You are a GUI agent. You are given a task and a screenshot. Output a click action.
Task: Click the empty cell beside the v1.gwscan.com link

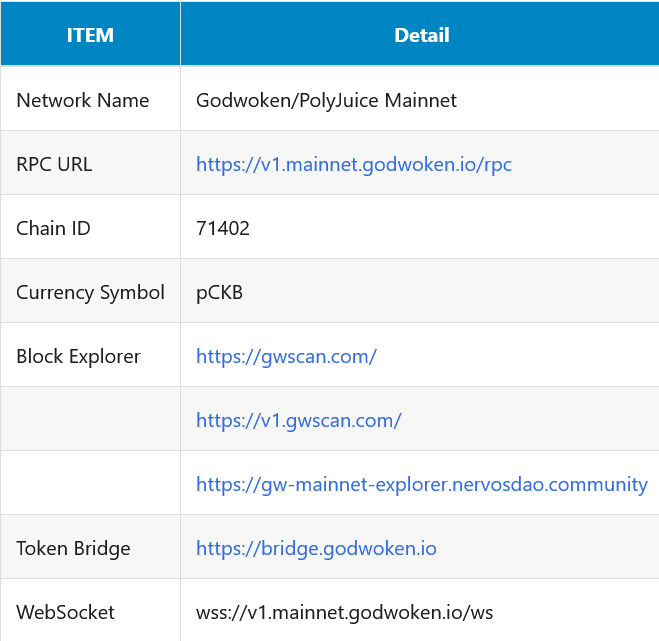[x=90, y=420]
